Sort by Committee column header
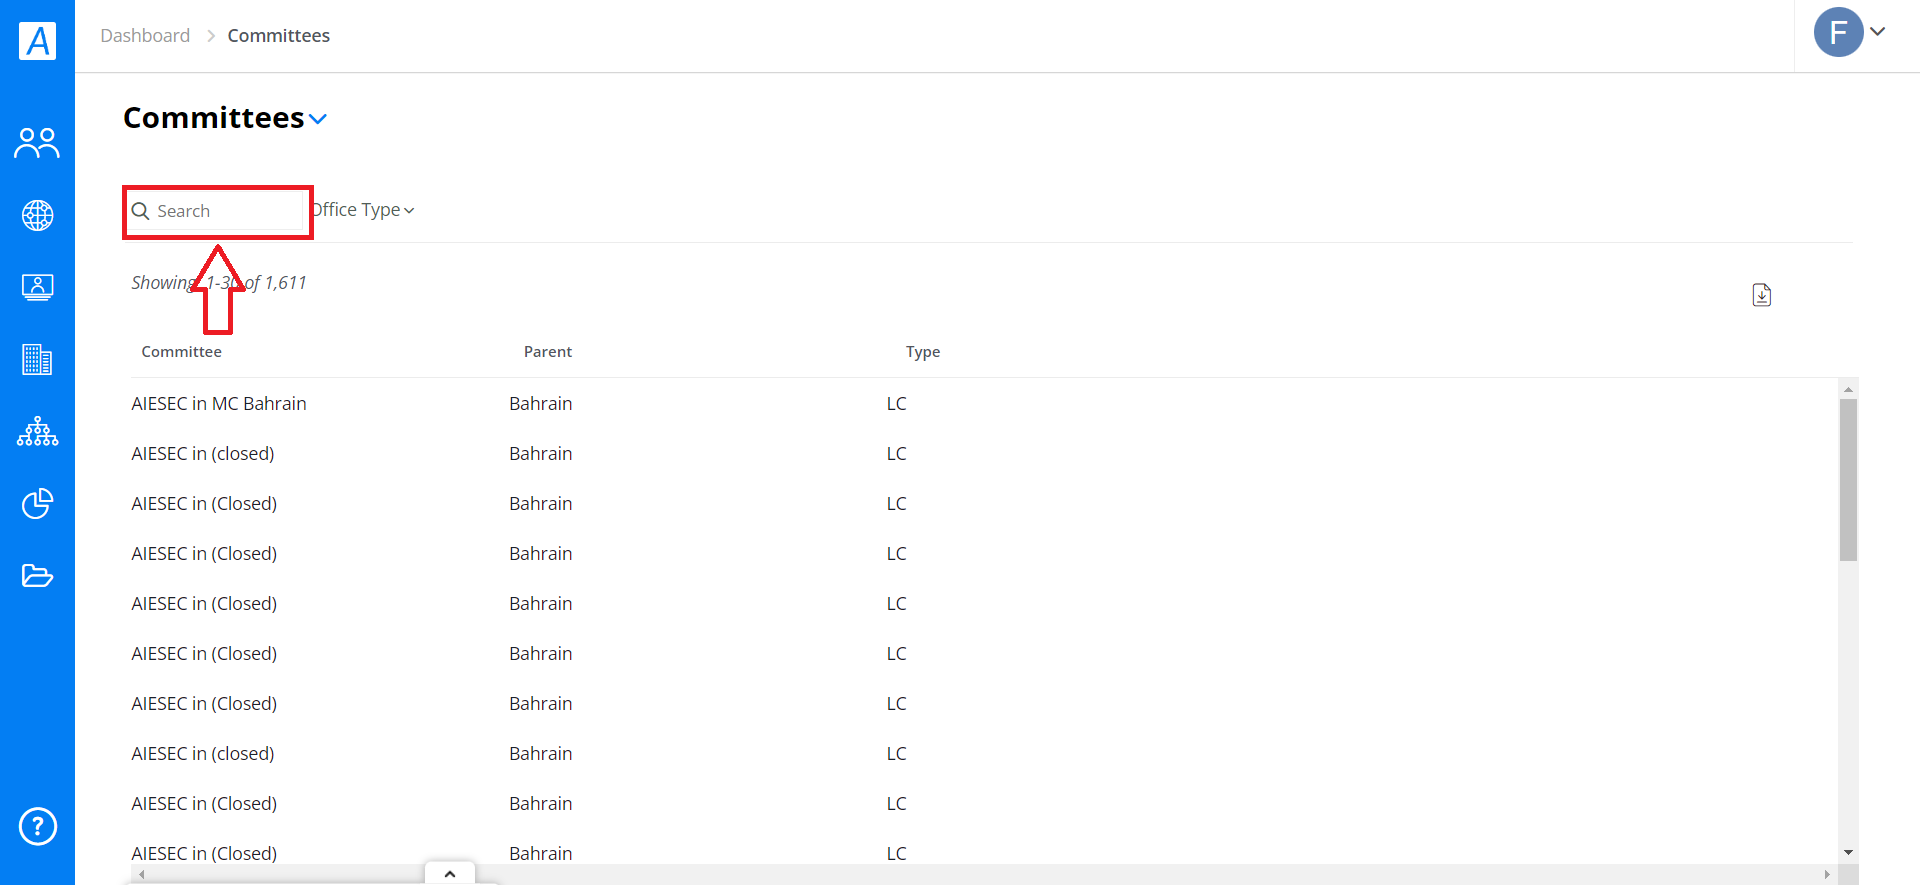1920x885 pixels. [181, 352]
